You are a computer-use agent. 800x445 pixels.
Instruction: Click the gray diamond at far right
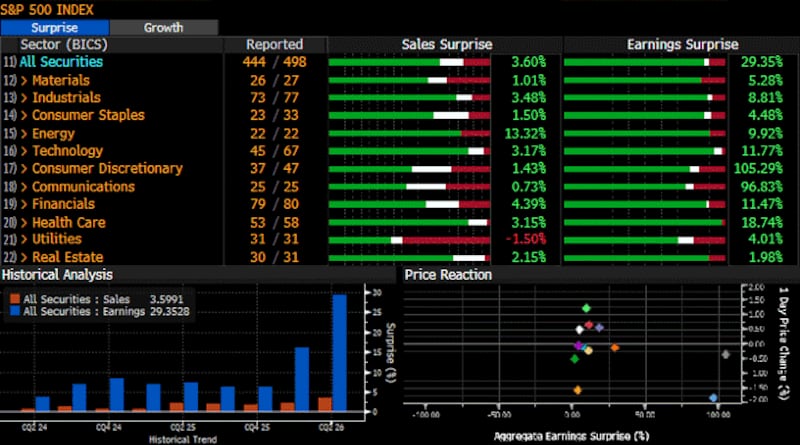(726, 354)
